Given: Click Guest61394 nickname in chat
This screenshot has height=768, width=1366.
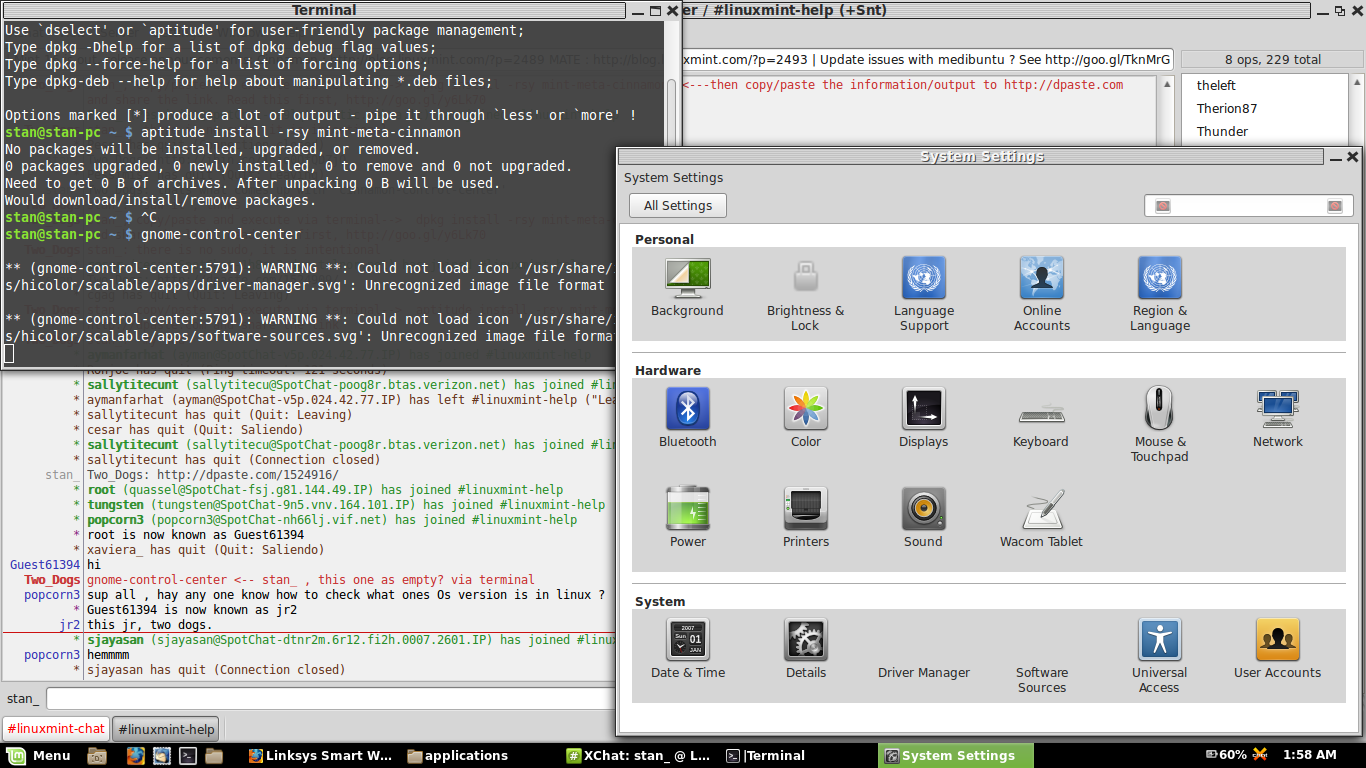Looking at the screenshot, I should pos(45,565).
